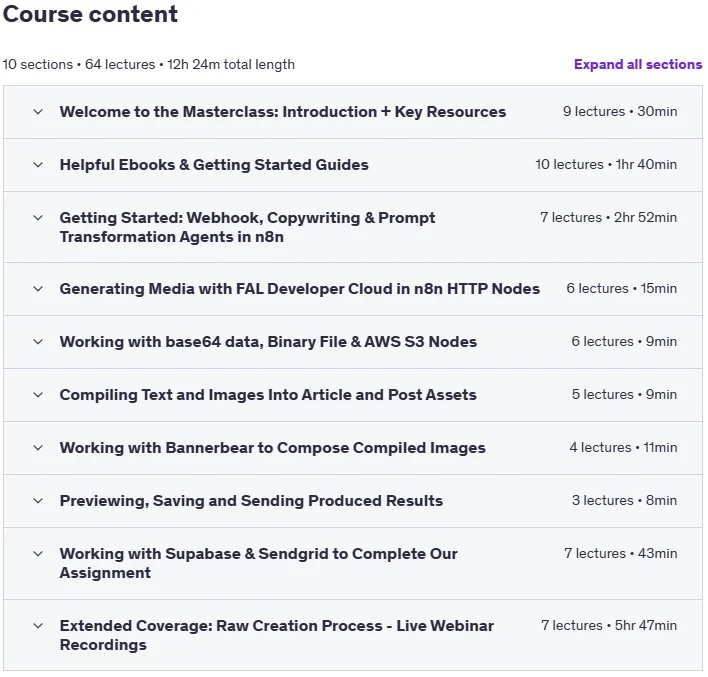Click the 7 lectures • 5hr 47min label
This screenshot has width=708, height=677.
click(609, 626)
